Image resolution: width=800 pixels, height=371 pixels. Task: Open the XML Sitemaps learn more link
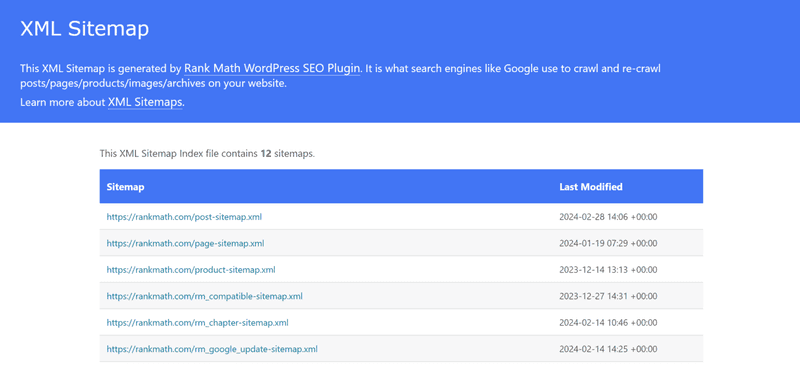pyautogui.click(x=145, y=102)
